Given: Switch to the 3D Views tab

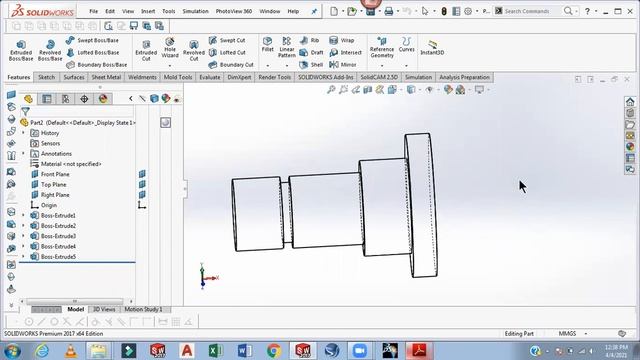Looking at the screenshot, I should [104, 309].
